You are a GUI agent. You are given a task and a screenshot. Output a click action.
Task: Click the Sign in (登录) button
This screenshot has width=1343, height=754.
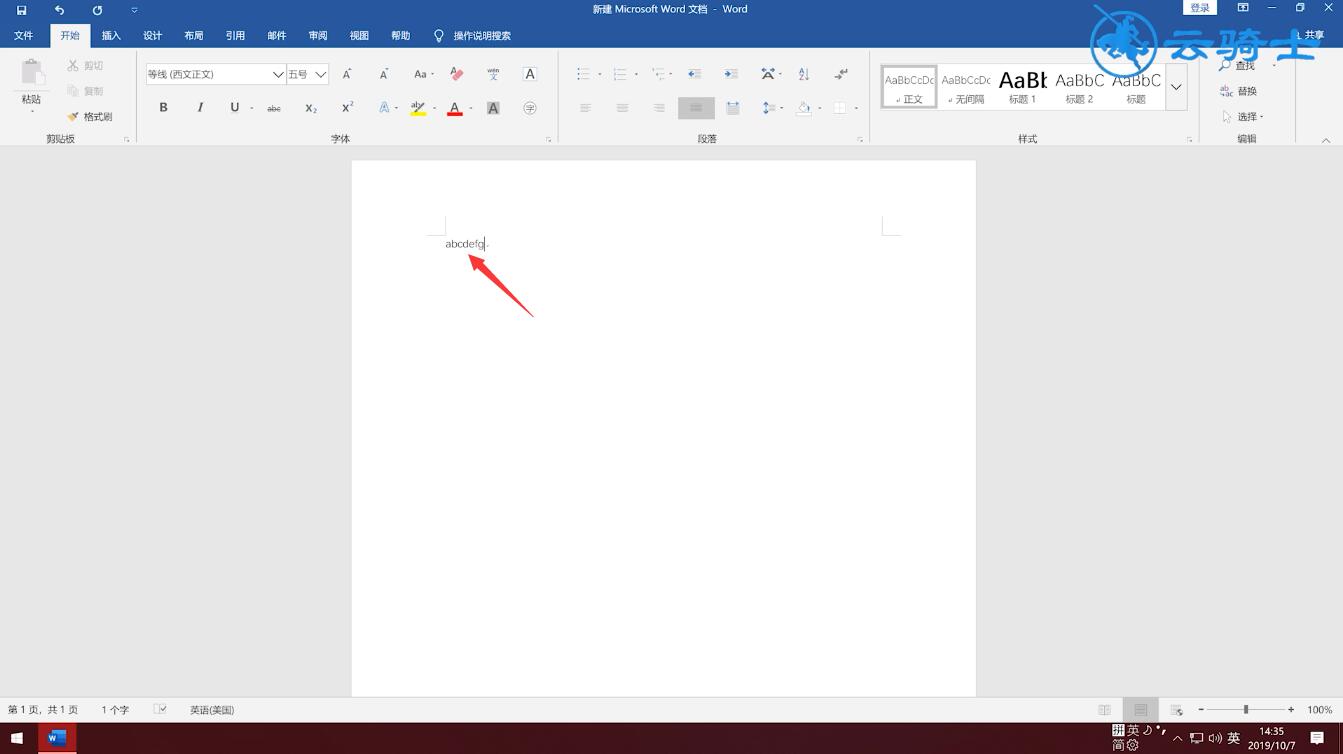(x=1200, y=8)
